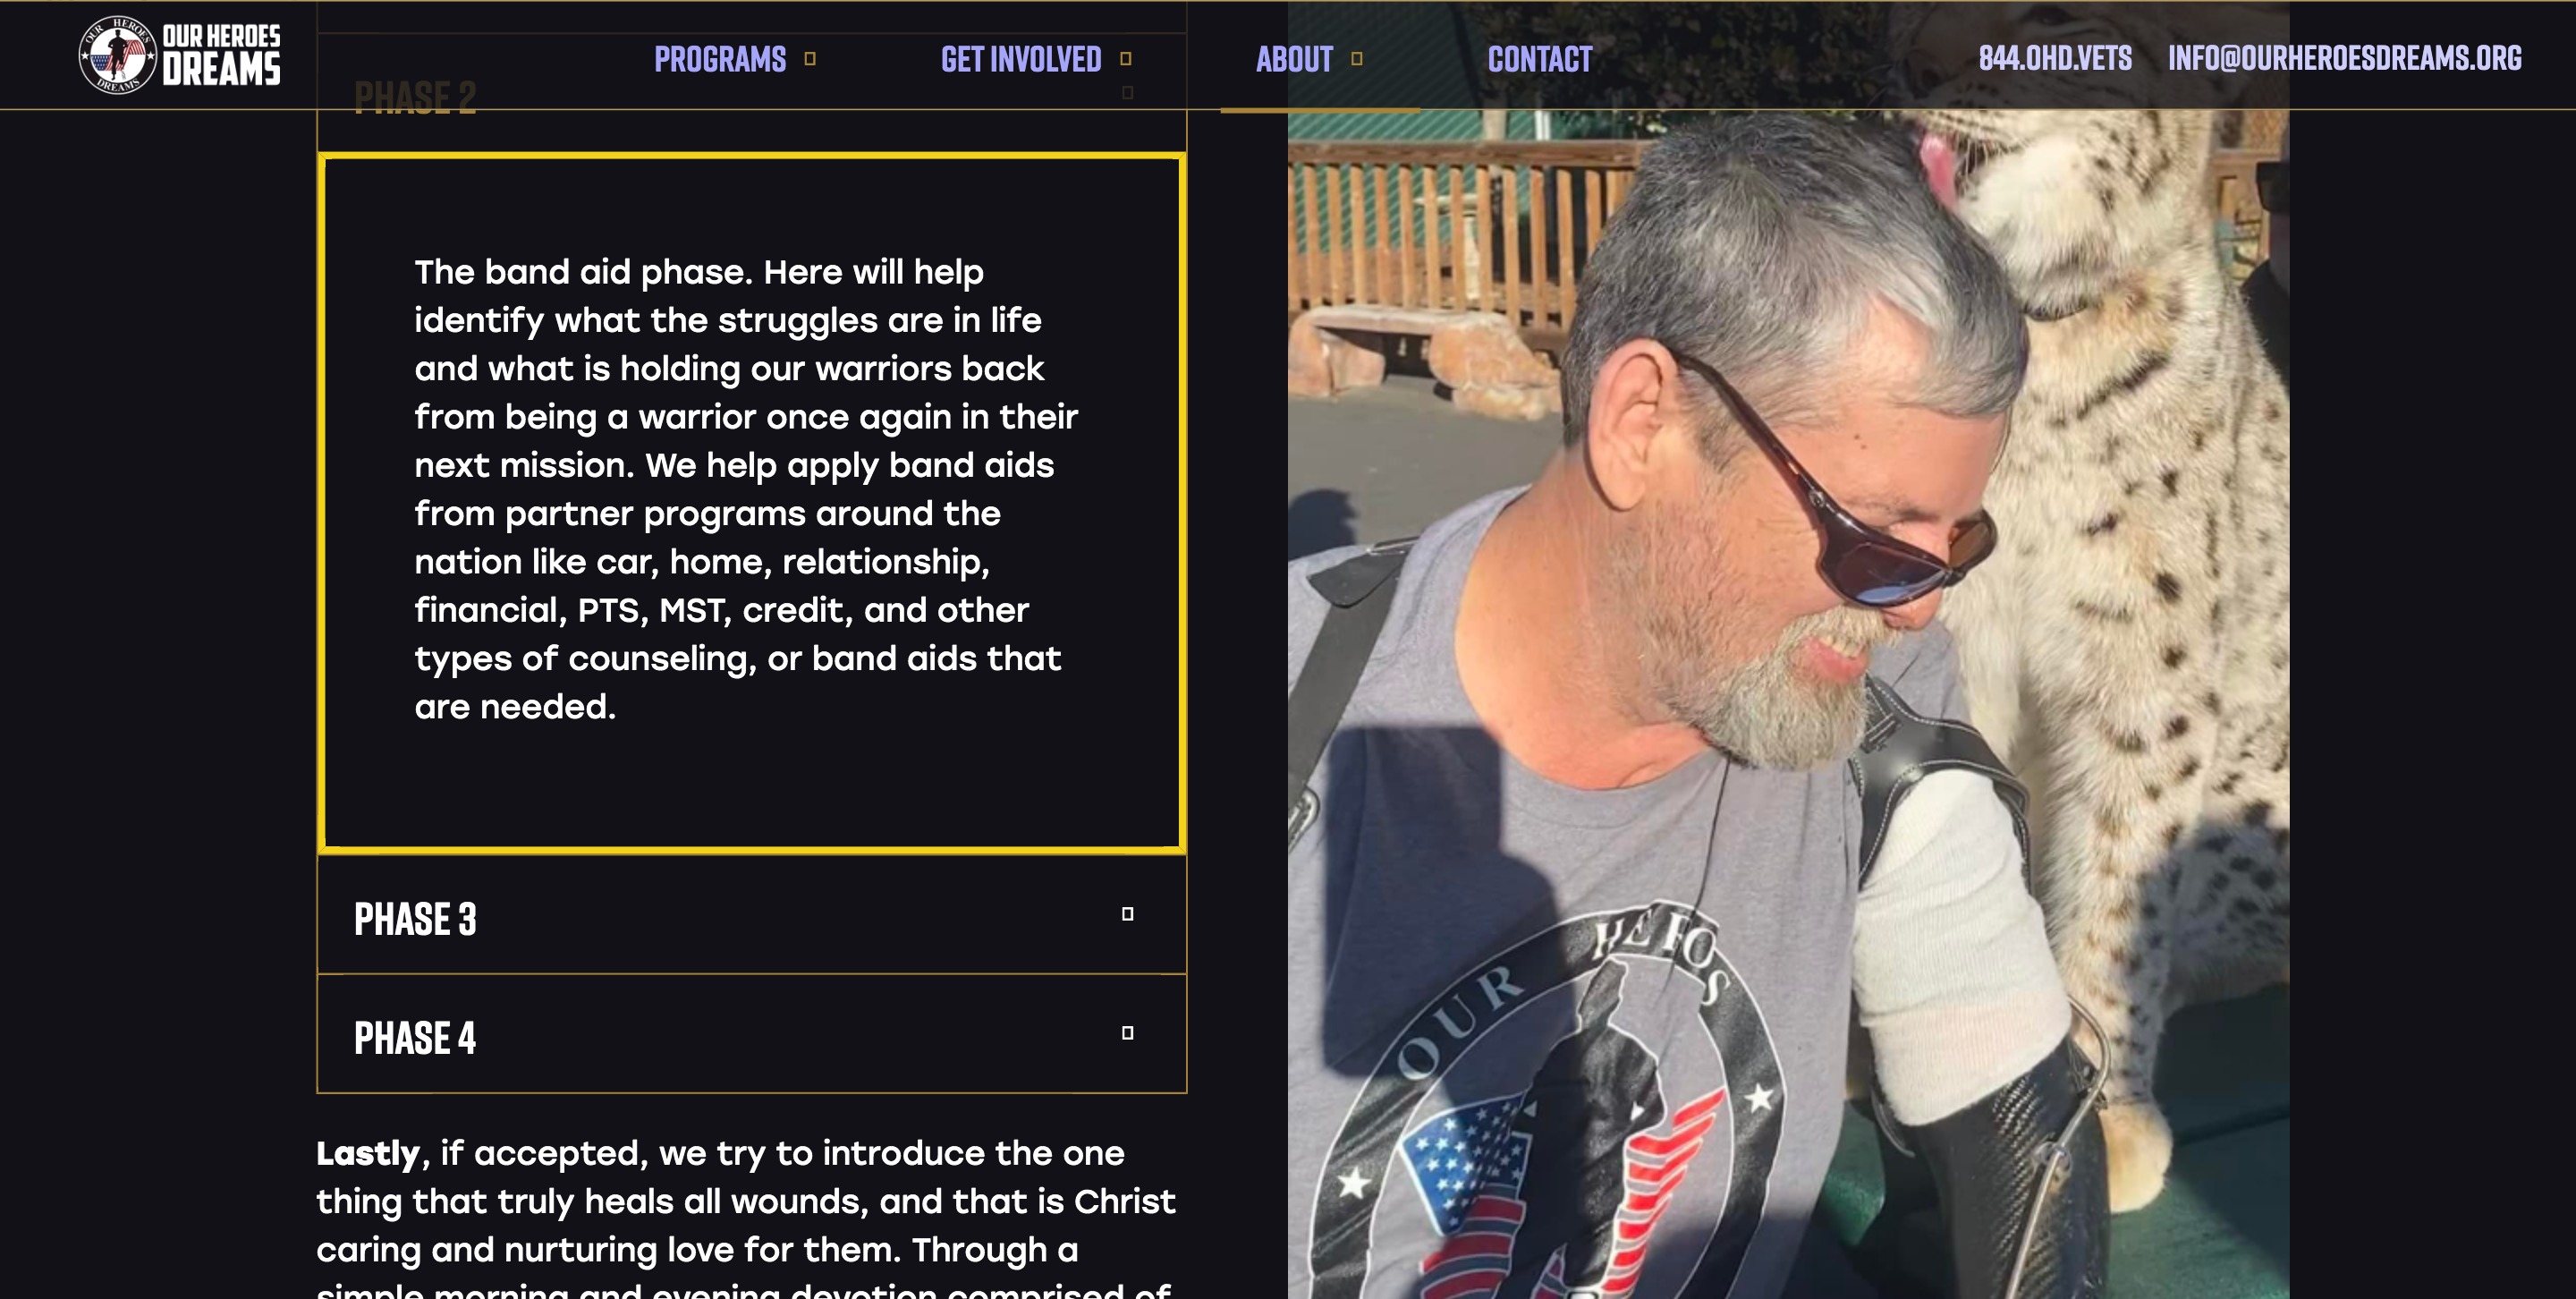Open the About menu
The image size is (2576, 1299).
[x=1294, y=59]
